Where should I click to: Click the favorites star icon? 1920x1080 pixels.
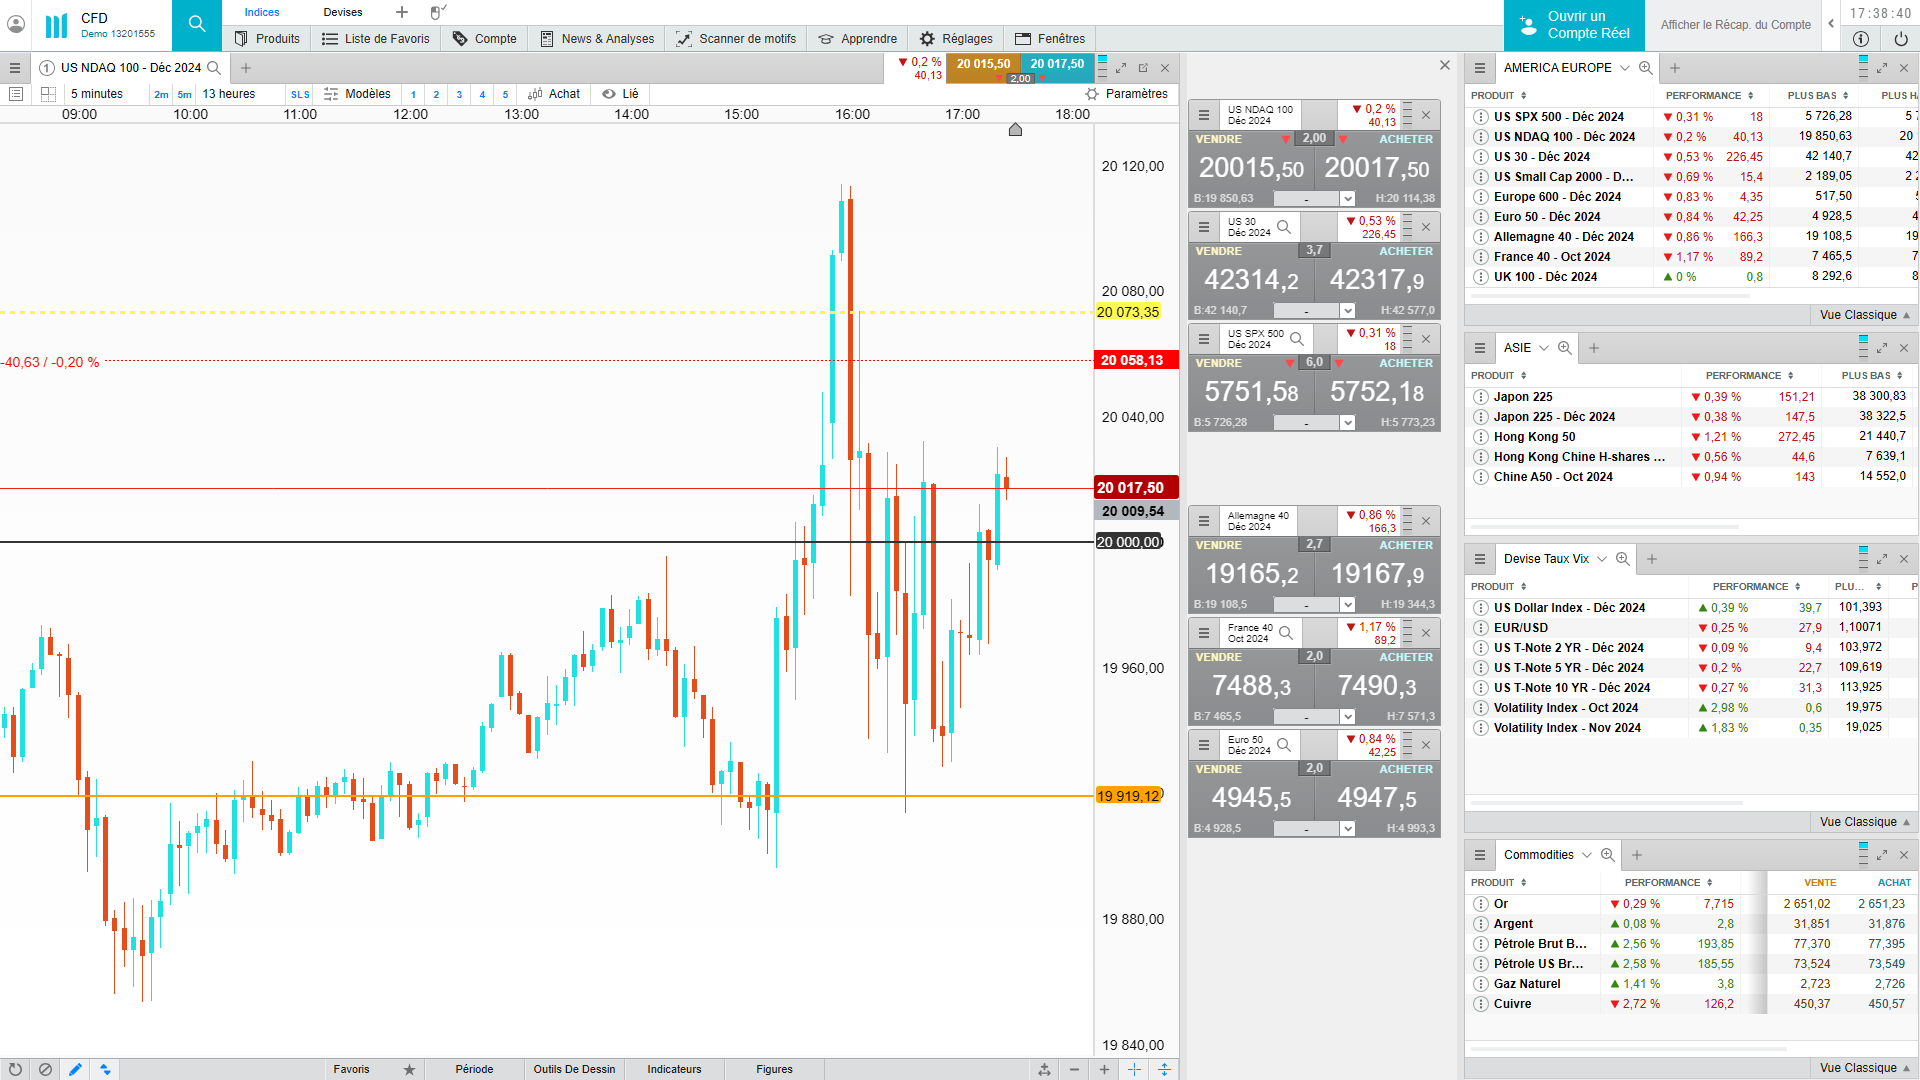click(x=409, y=1069)
